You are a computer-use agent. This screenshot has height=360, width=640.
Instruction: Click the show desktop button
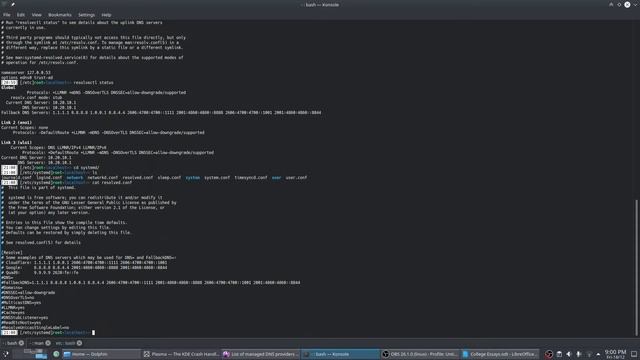[634, 354]
